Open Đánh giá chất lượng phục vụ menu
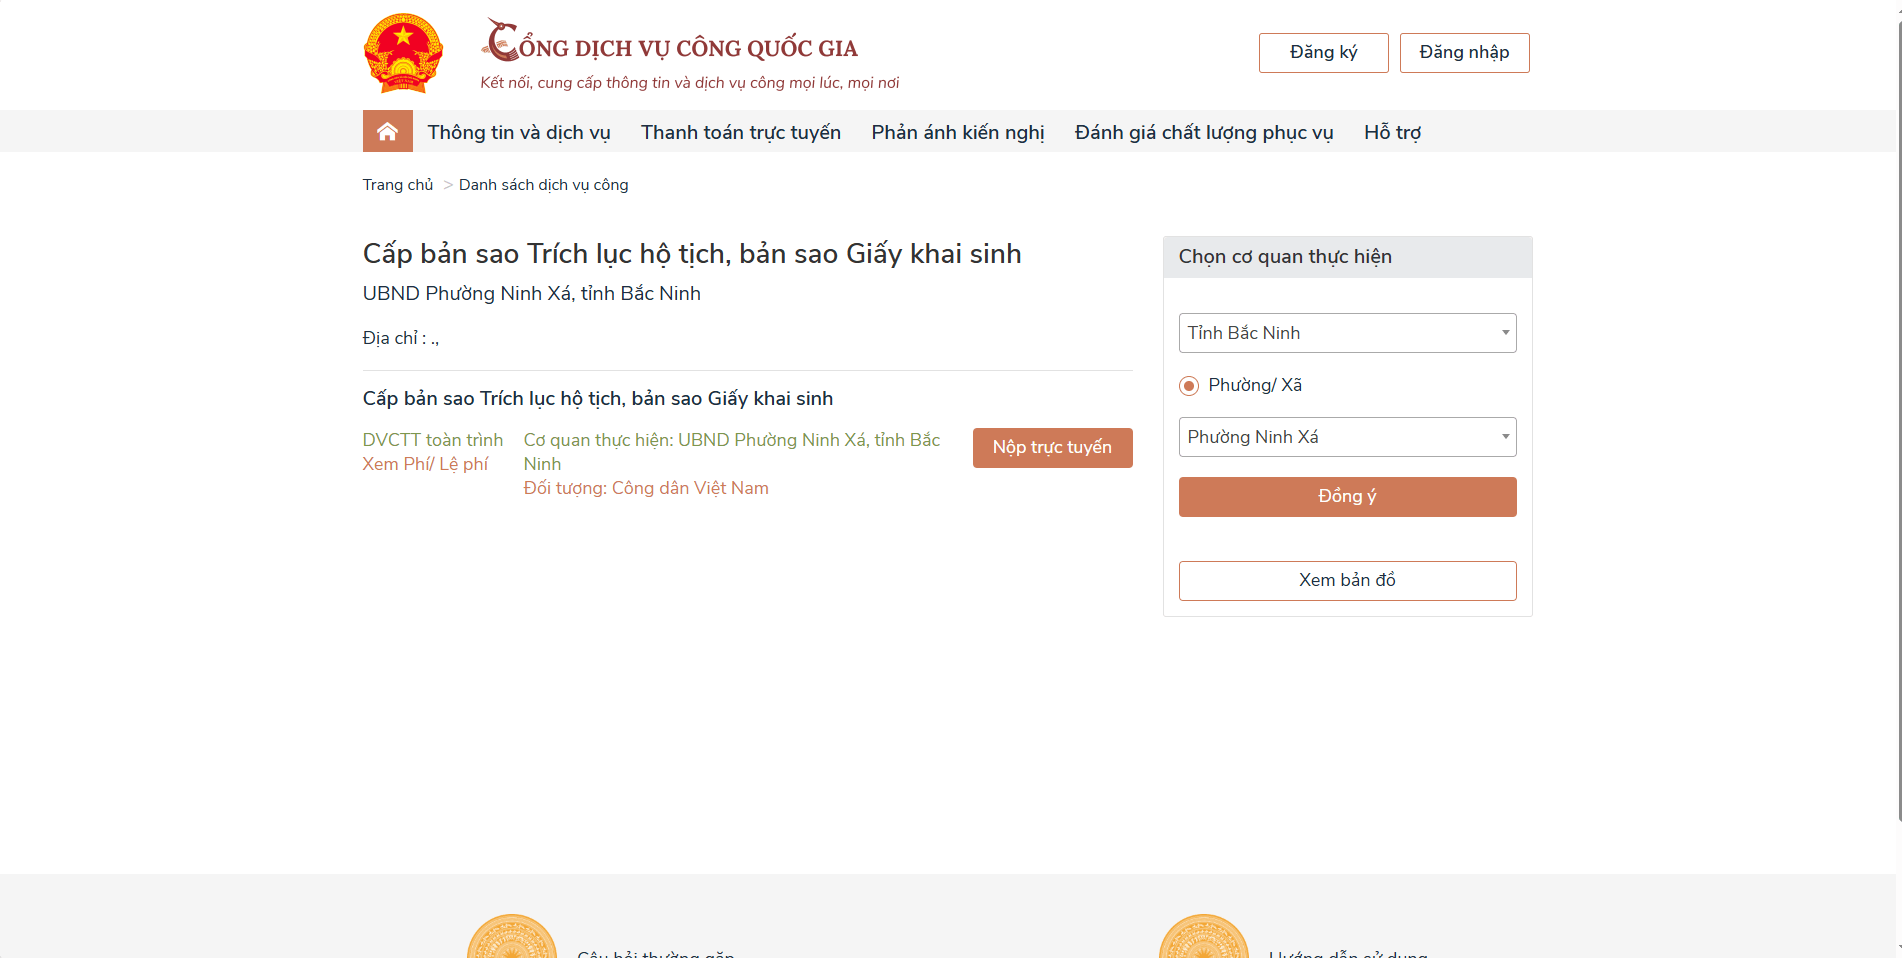The height and width of the screenshot is (958, 1902). coord(1204,133)
